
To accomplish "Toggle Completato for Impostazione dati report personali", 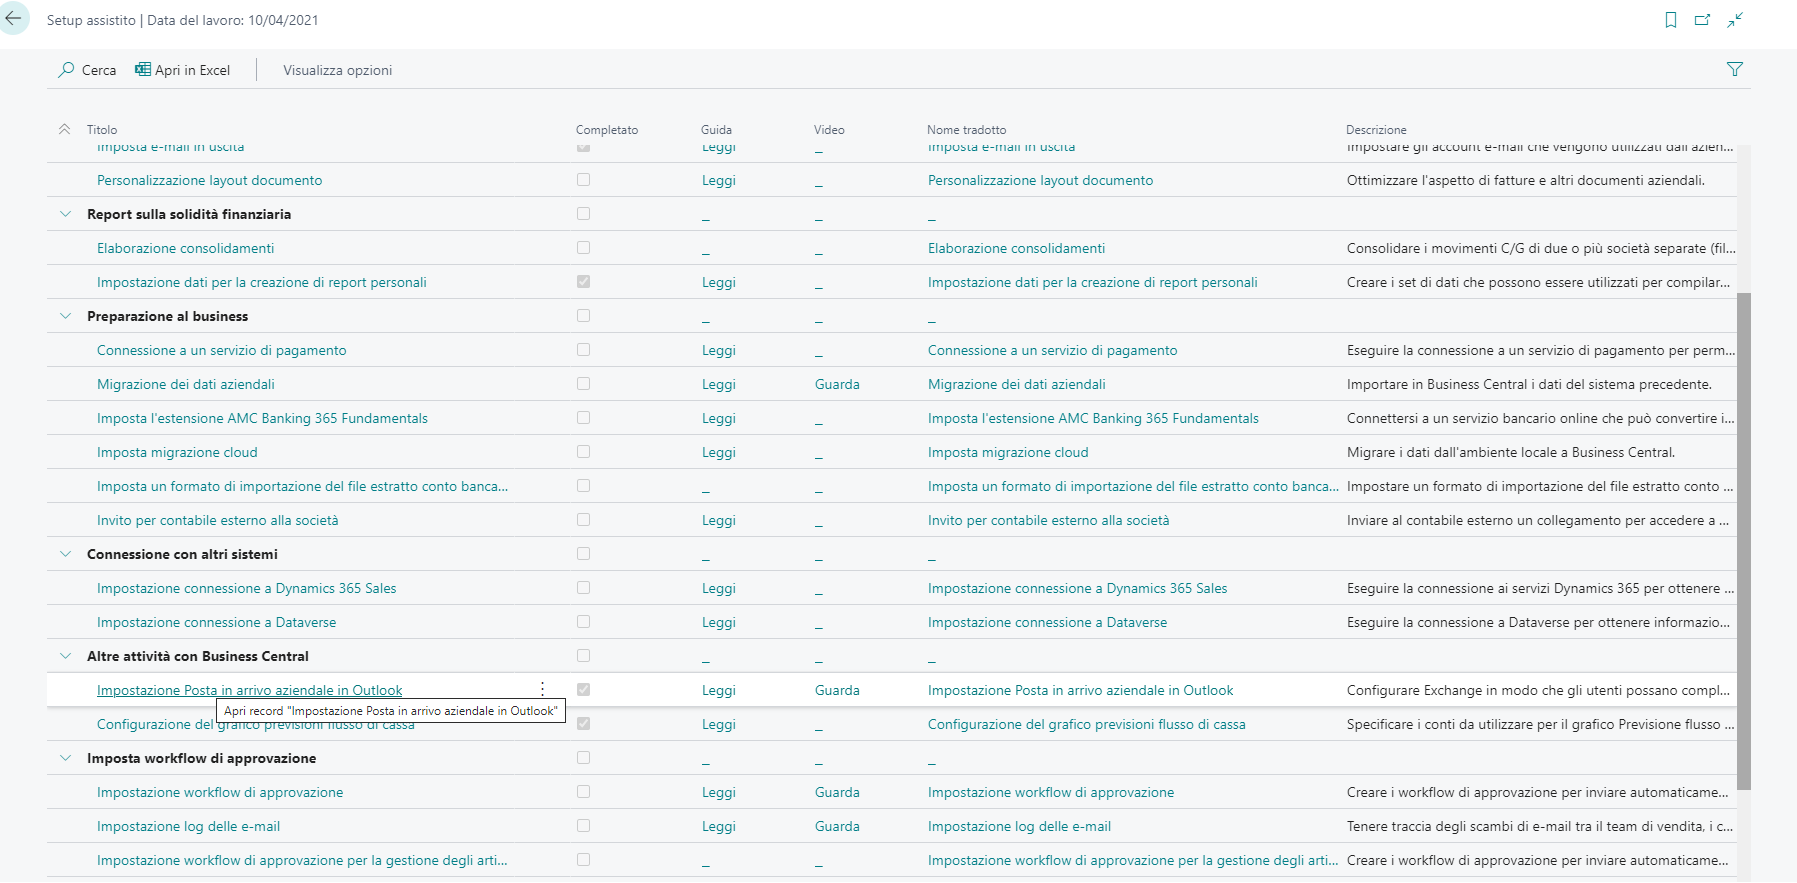I will [583, 282].
